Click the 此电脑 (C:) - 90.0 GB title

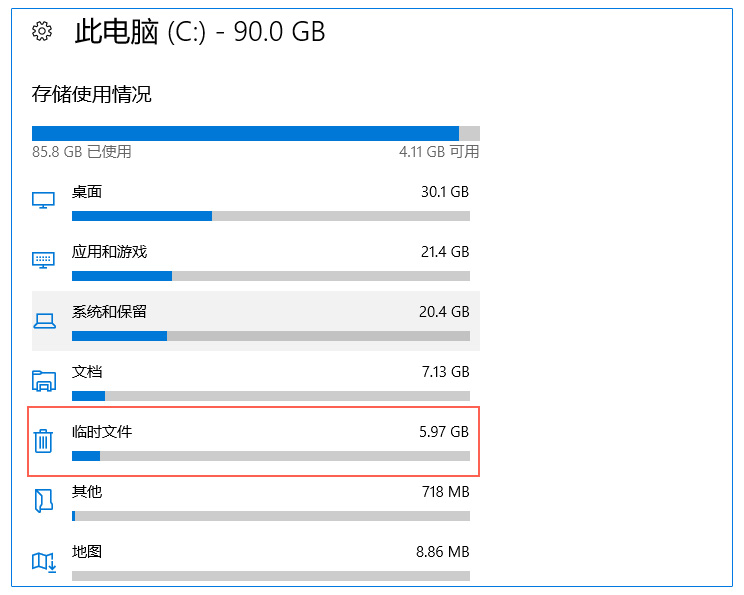tap(200, 32)
